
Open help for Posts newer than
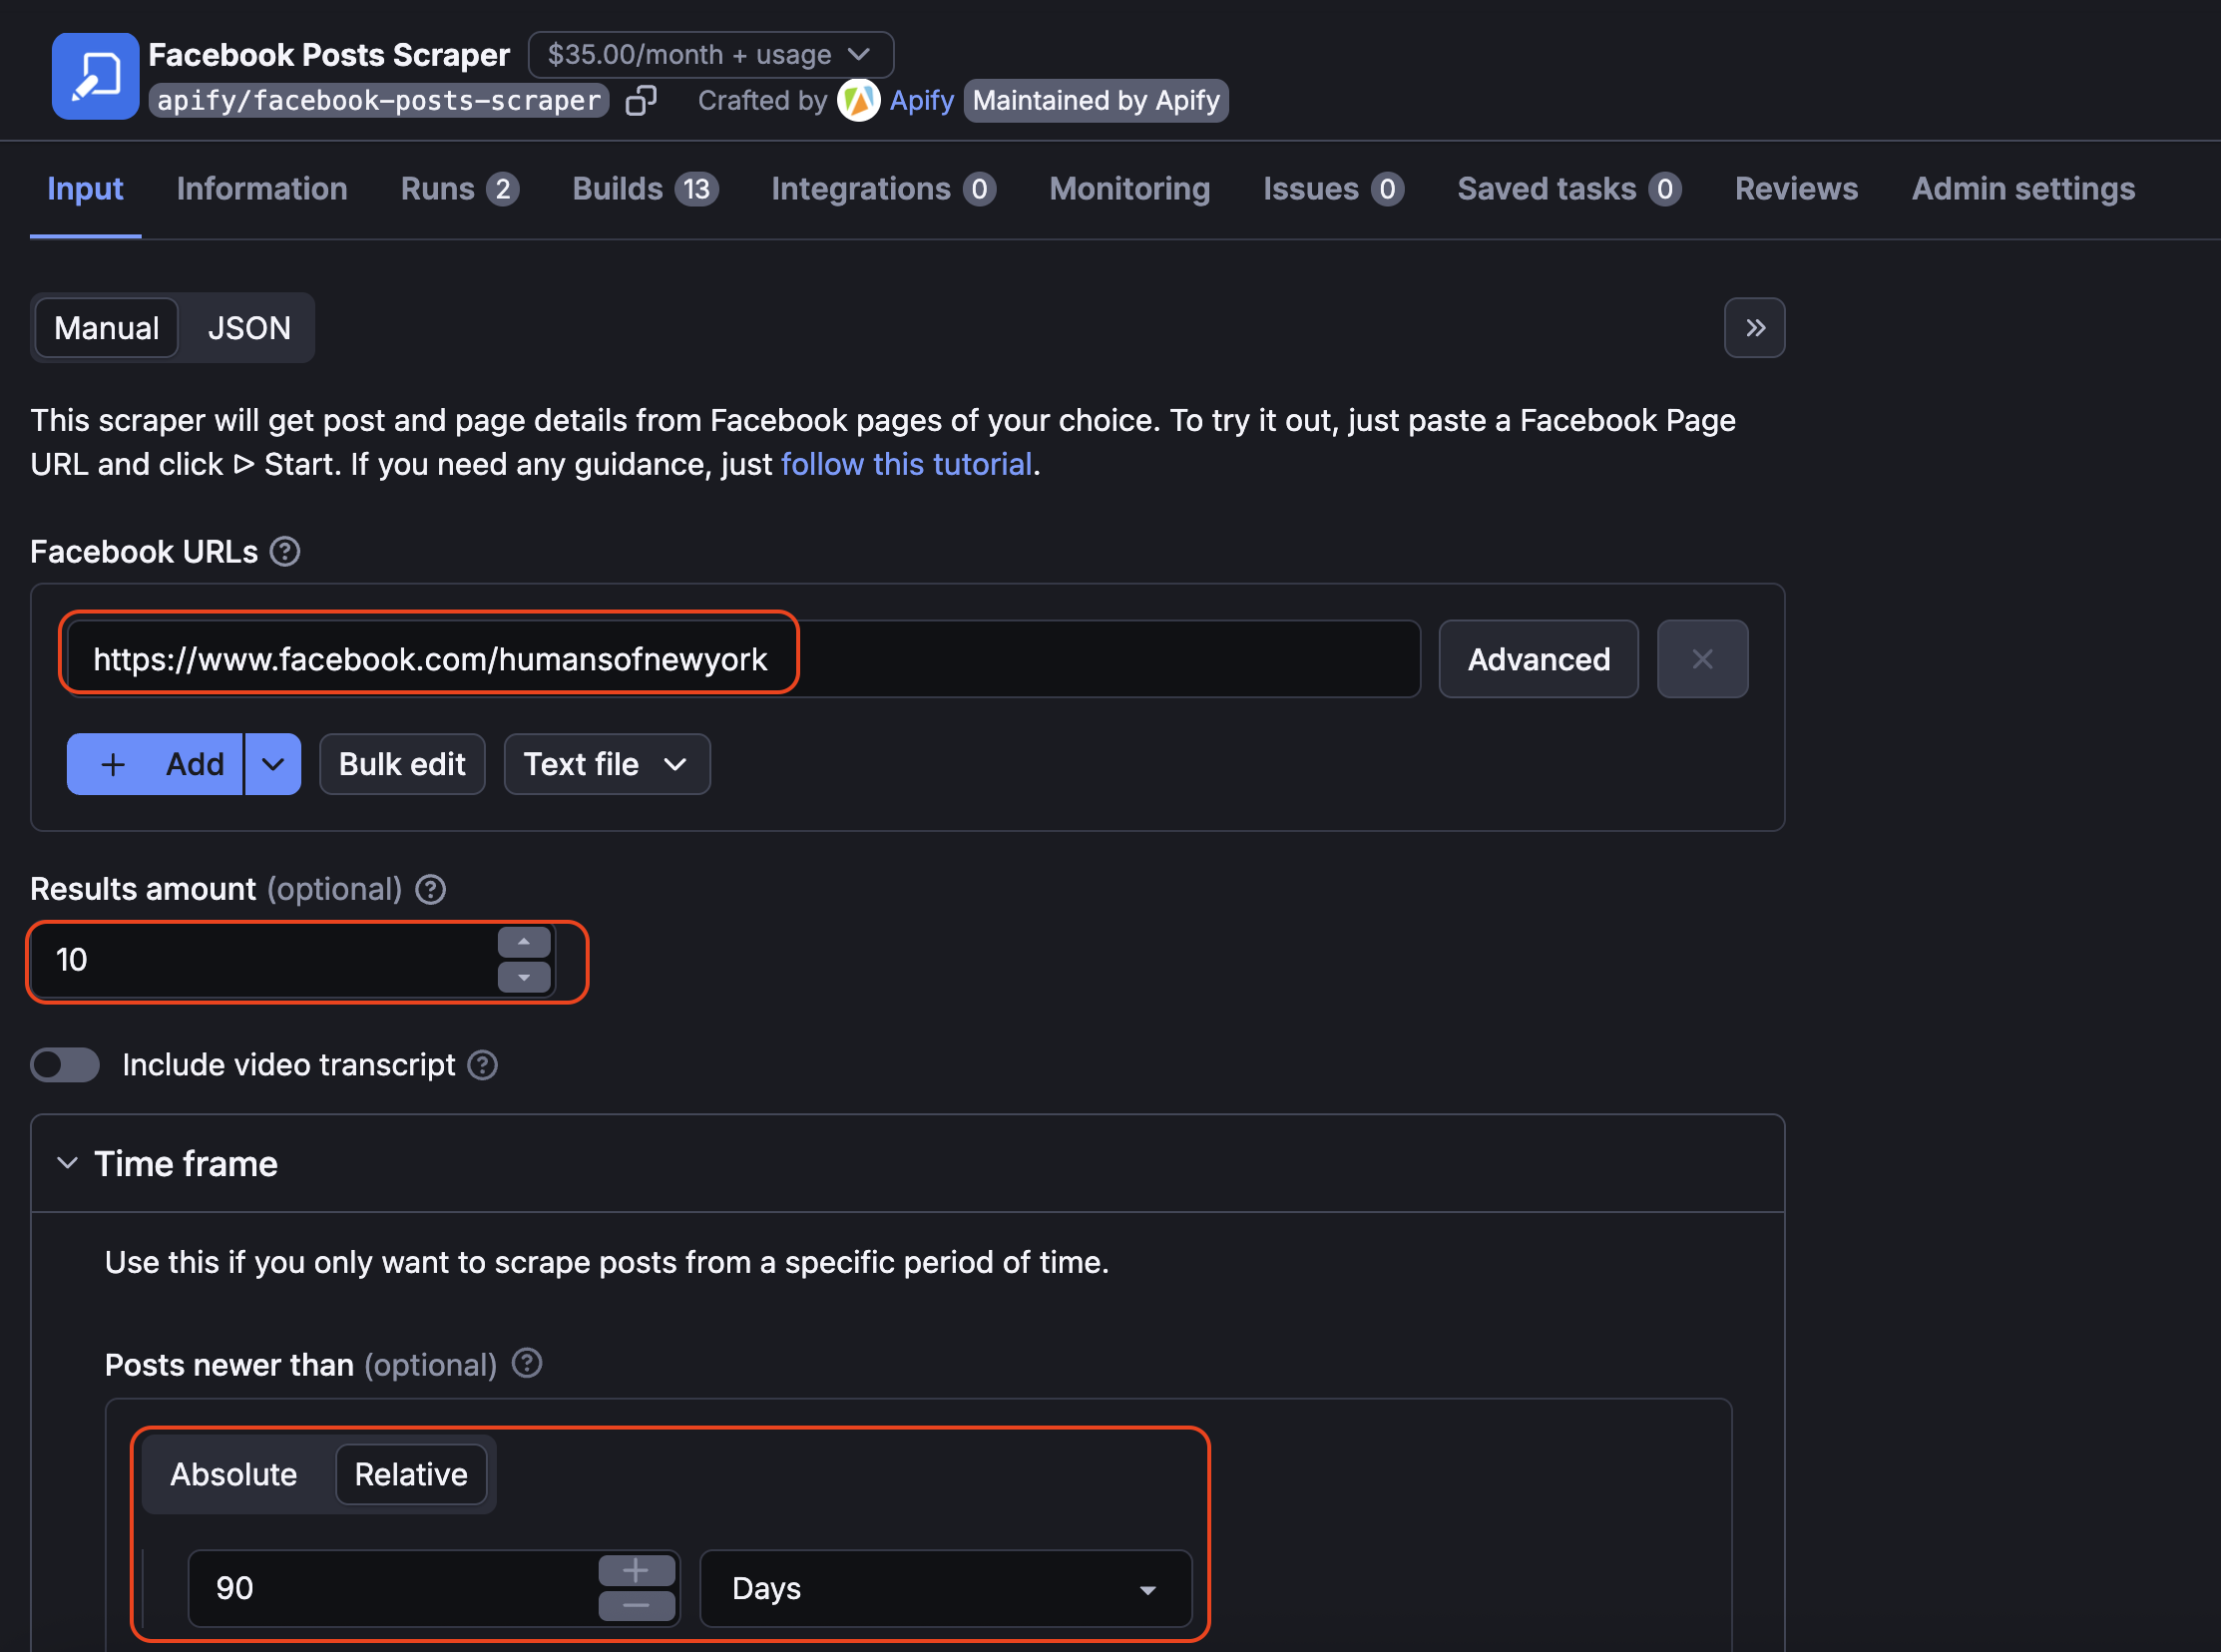point(527,1363)
